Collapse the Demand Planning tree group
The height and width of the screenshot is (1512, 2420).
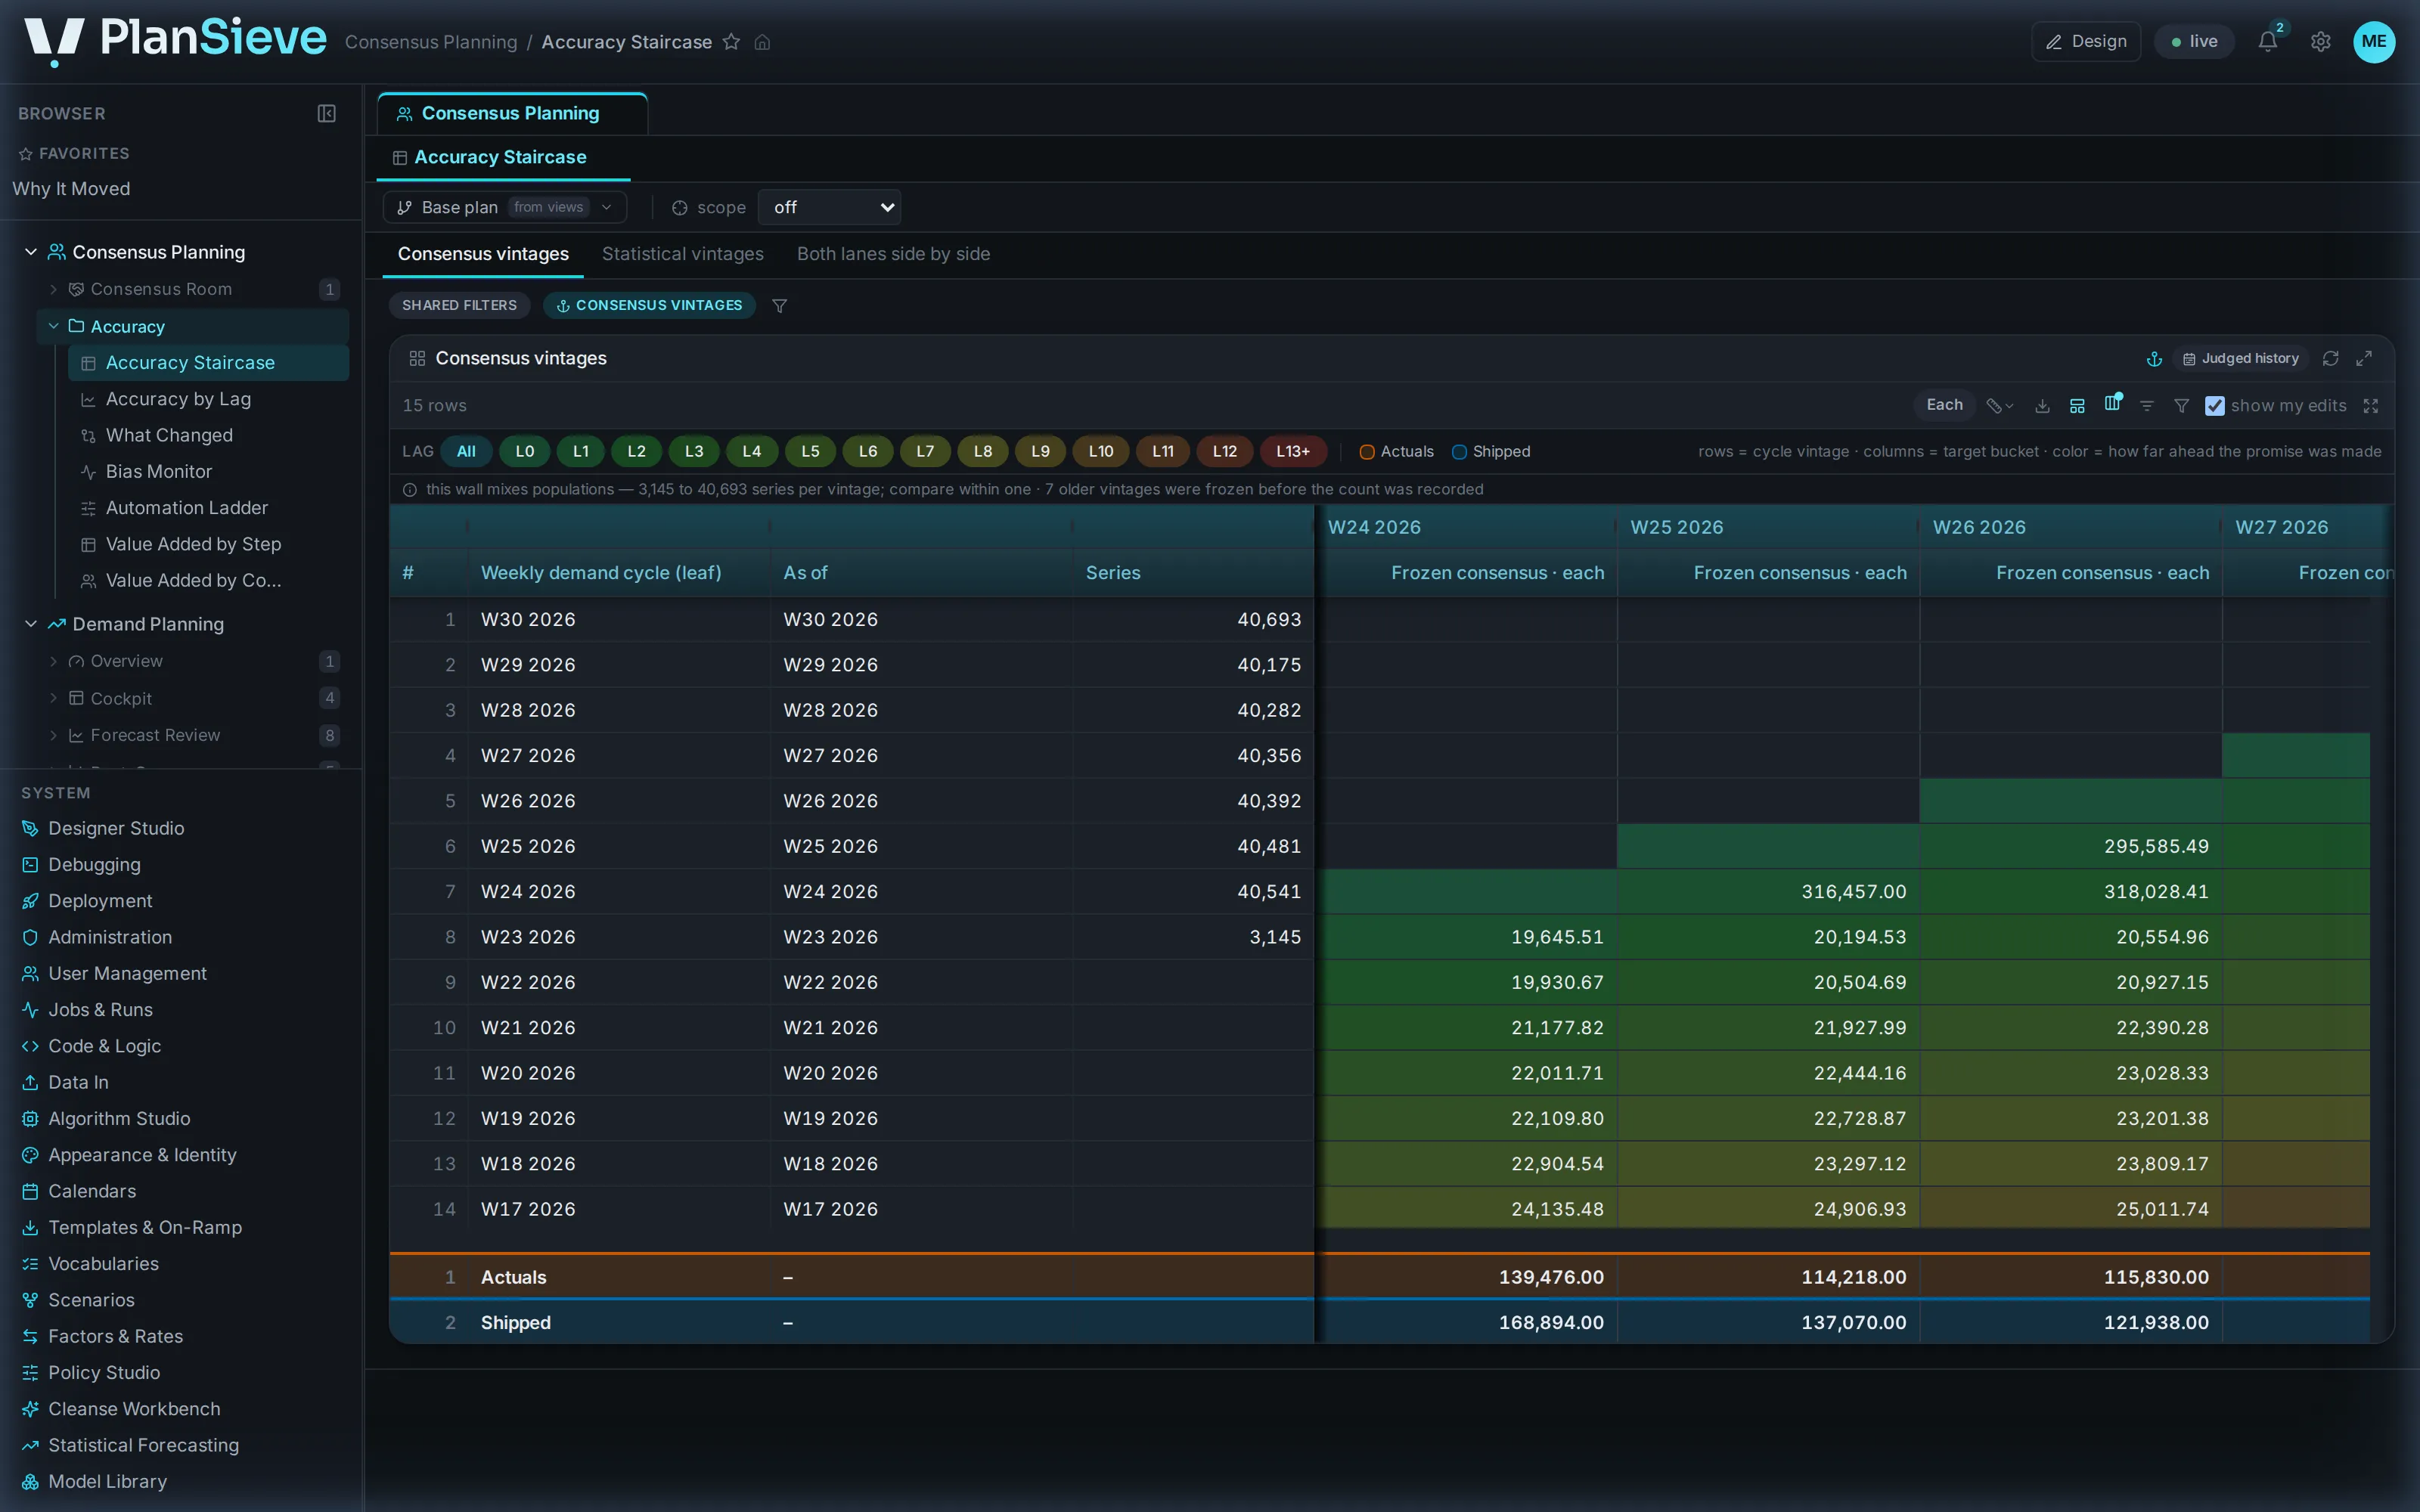(x=31, y=624)
